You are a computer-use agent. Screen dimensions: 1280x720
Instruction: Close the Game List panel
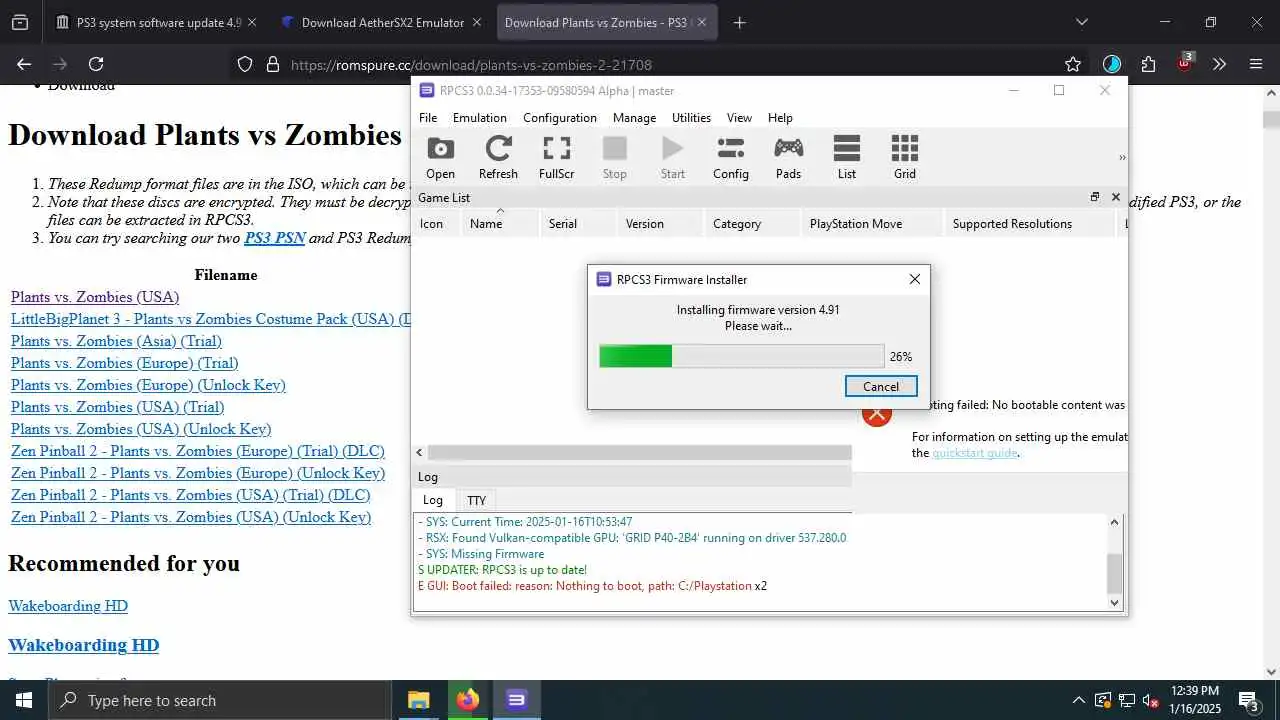pos(1116,197)
